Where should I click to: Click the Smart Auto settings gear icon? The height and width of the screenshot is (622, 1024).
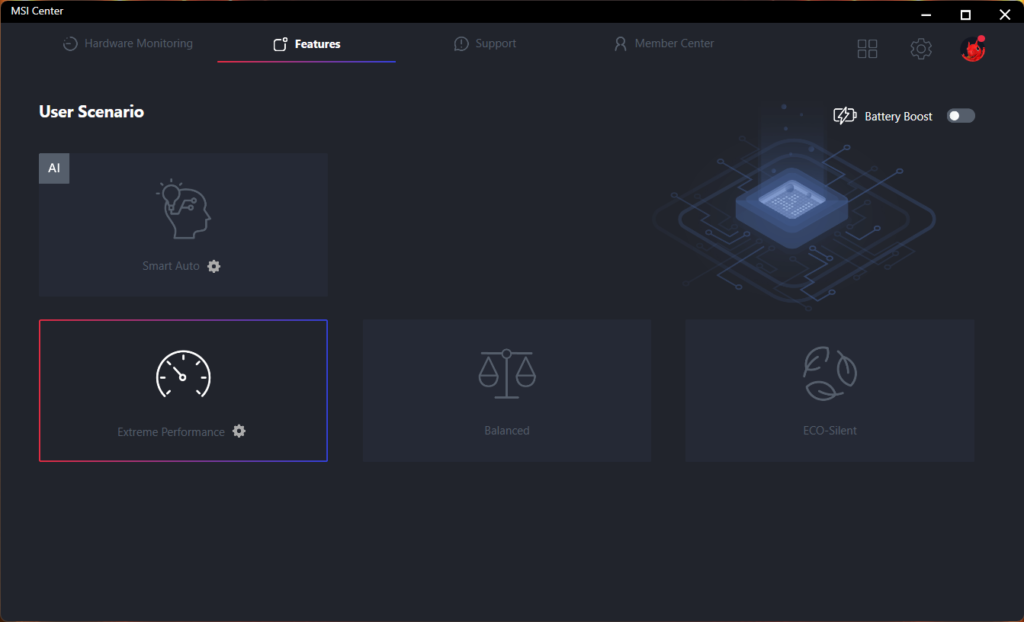tap(214, 266)
